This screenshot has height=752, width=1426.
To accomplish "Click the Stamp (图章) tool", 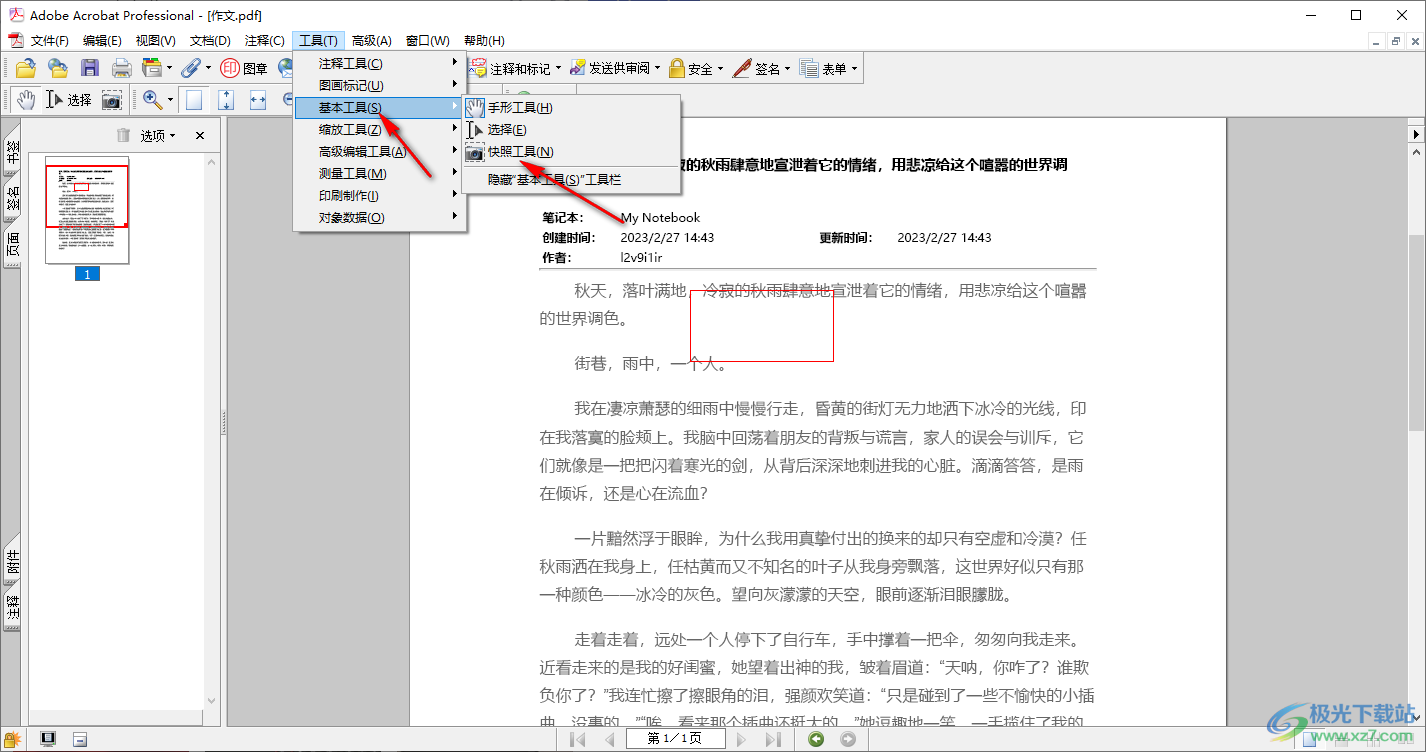I will click(243, 68).
